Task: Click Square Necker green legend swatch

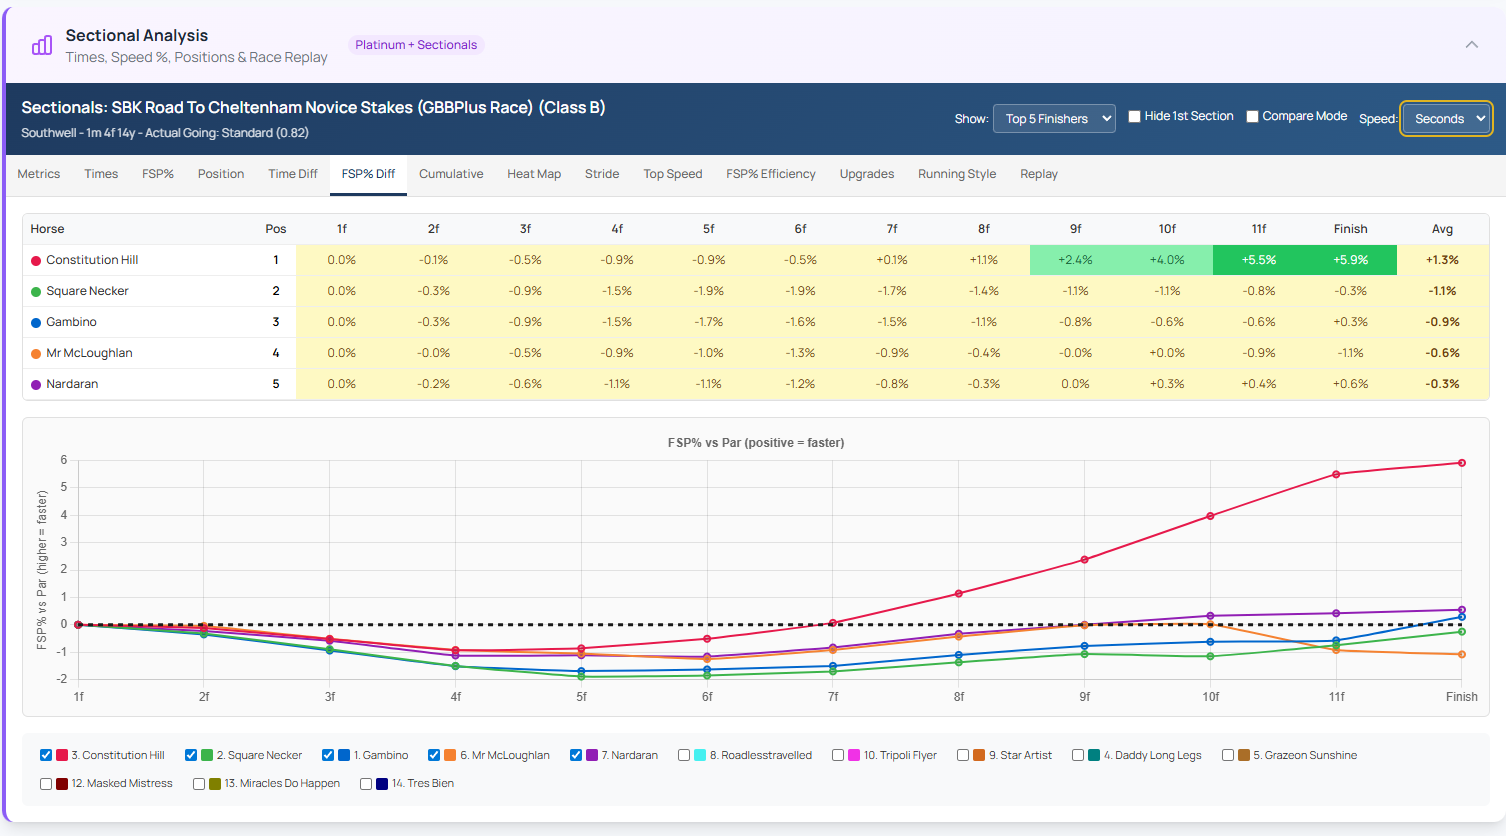Action: pyautogui.click(x=207, y=755)
